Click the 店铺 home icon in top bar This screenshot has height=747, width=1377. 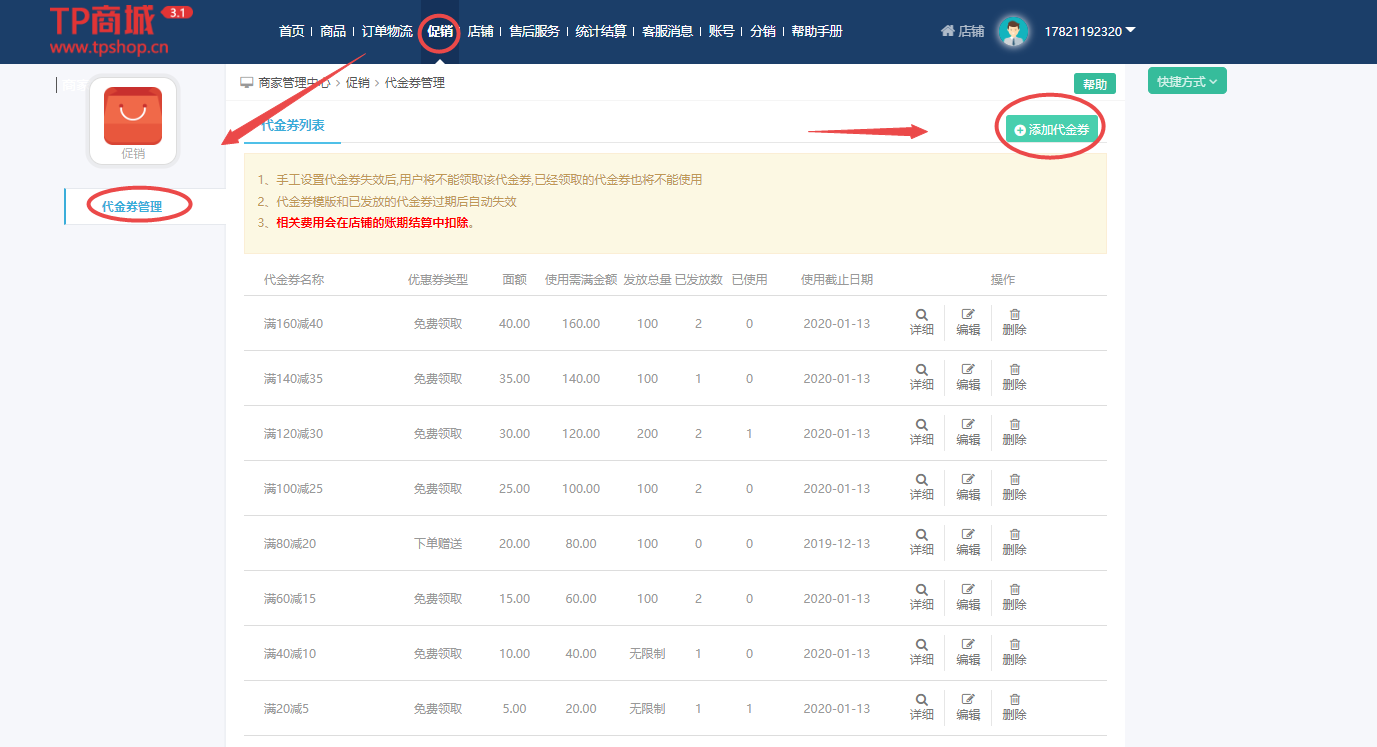tap(947, 31)
